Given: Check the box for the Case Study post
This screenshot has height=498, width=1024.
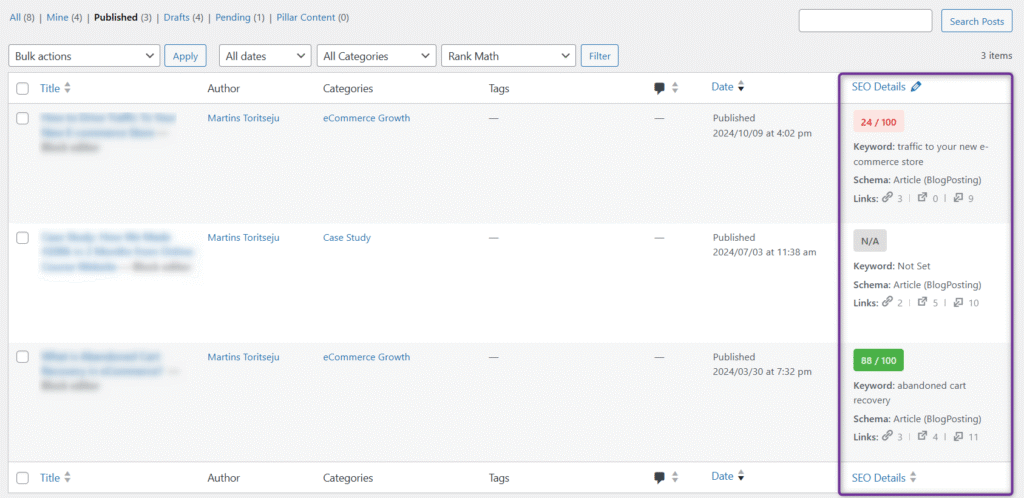Looking at the screenshot, I should click(23, 238).
